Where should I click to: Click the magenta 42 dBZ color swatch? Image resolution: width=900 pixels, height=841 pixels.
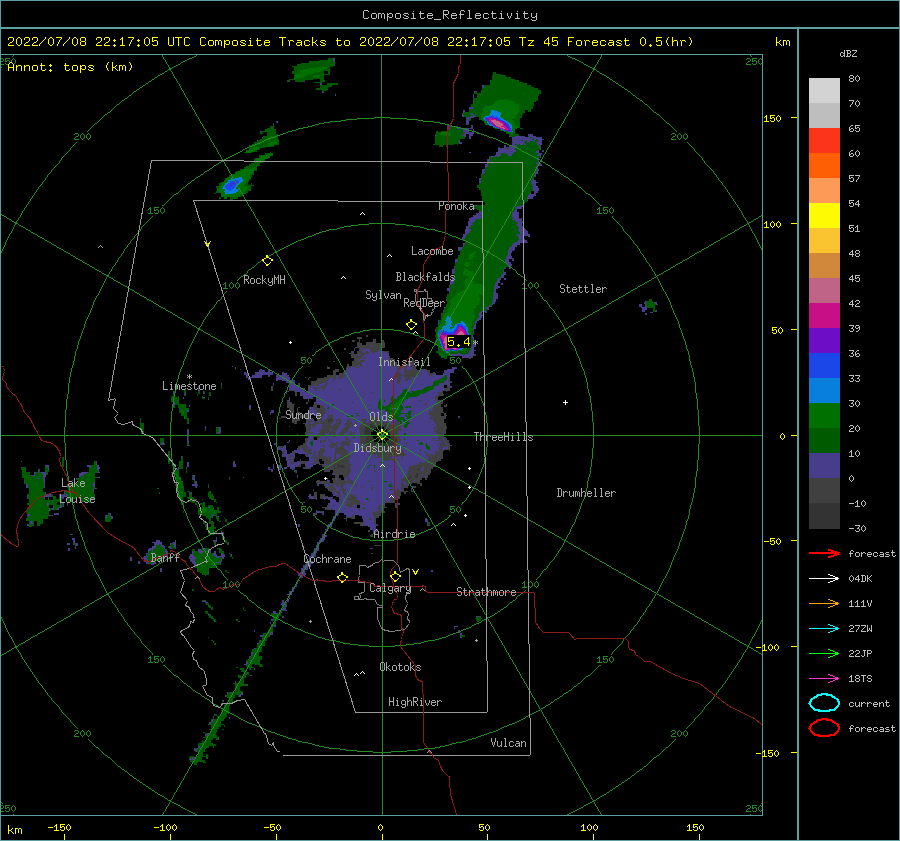coord(824,316)
